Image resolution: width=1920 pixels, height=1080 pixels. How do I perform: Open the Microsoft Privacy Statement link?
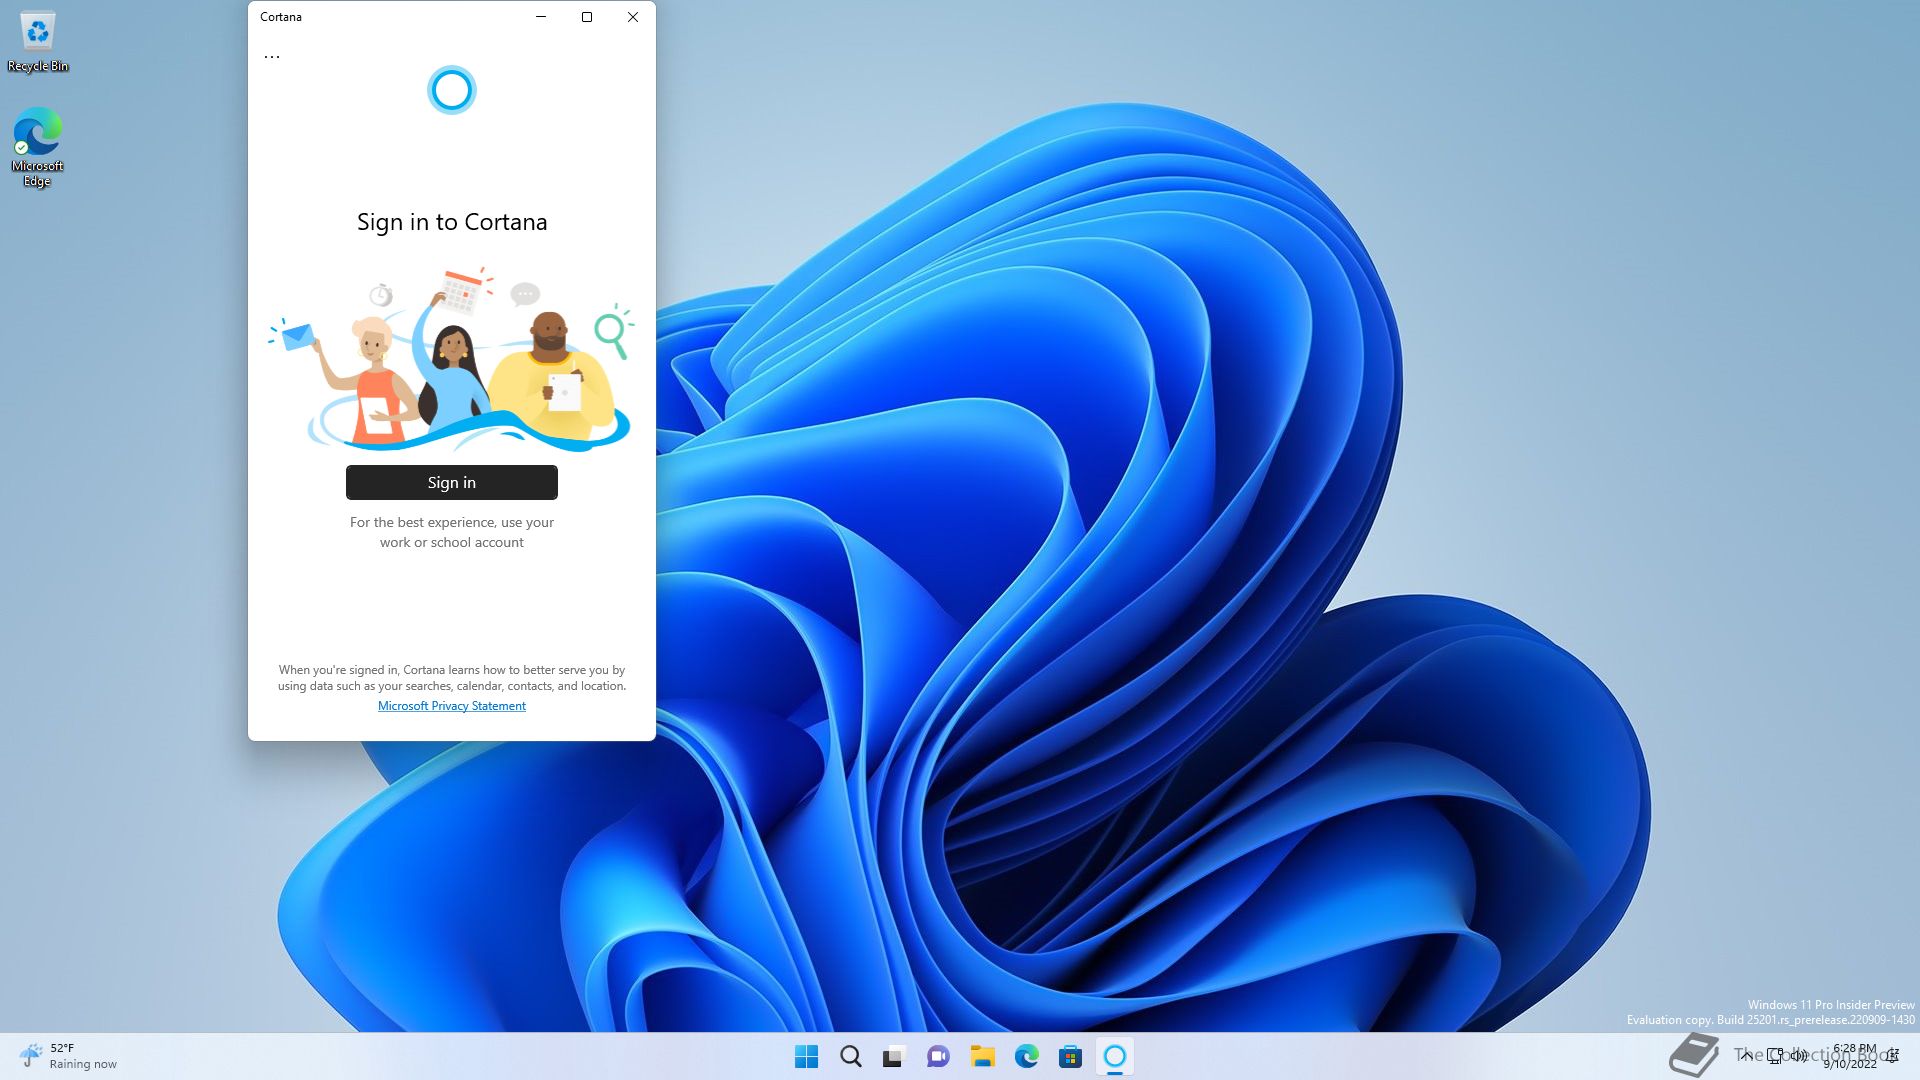tap(451, 706)
